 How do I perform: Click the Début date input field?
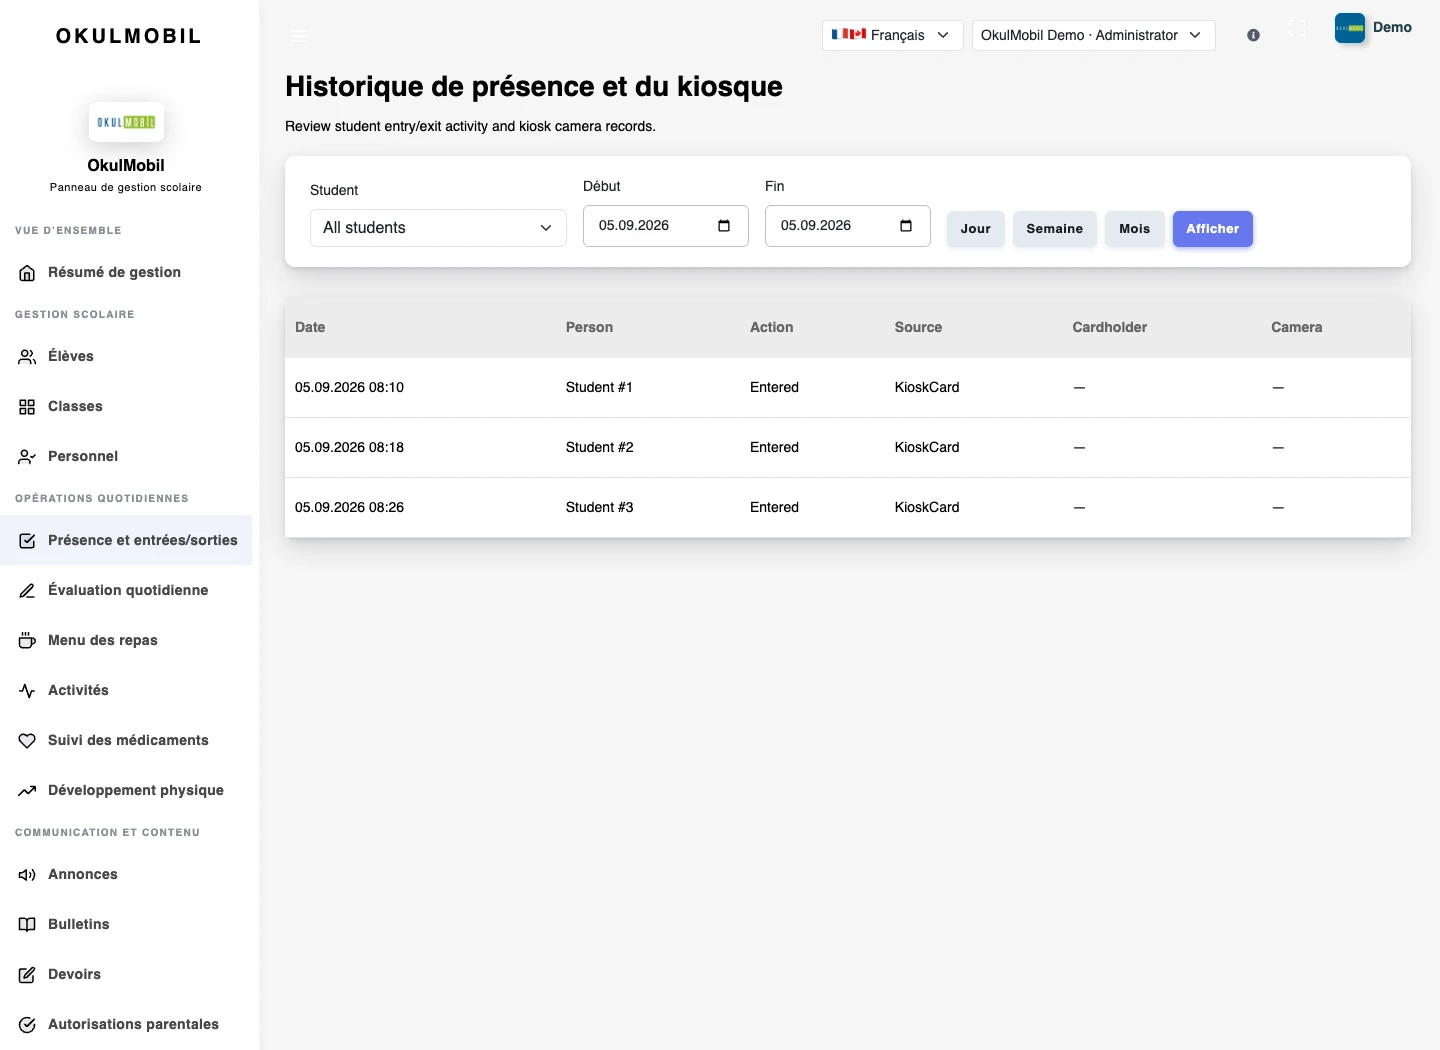pos(666,226)
